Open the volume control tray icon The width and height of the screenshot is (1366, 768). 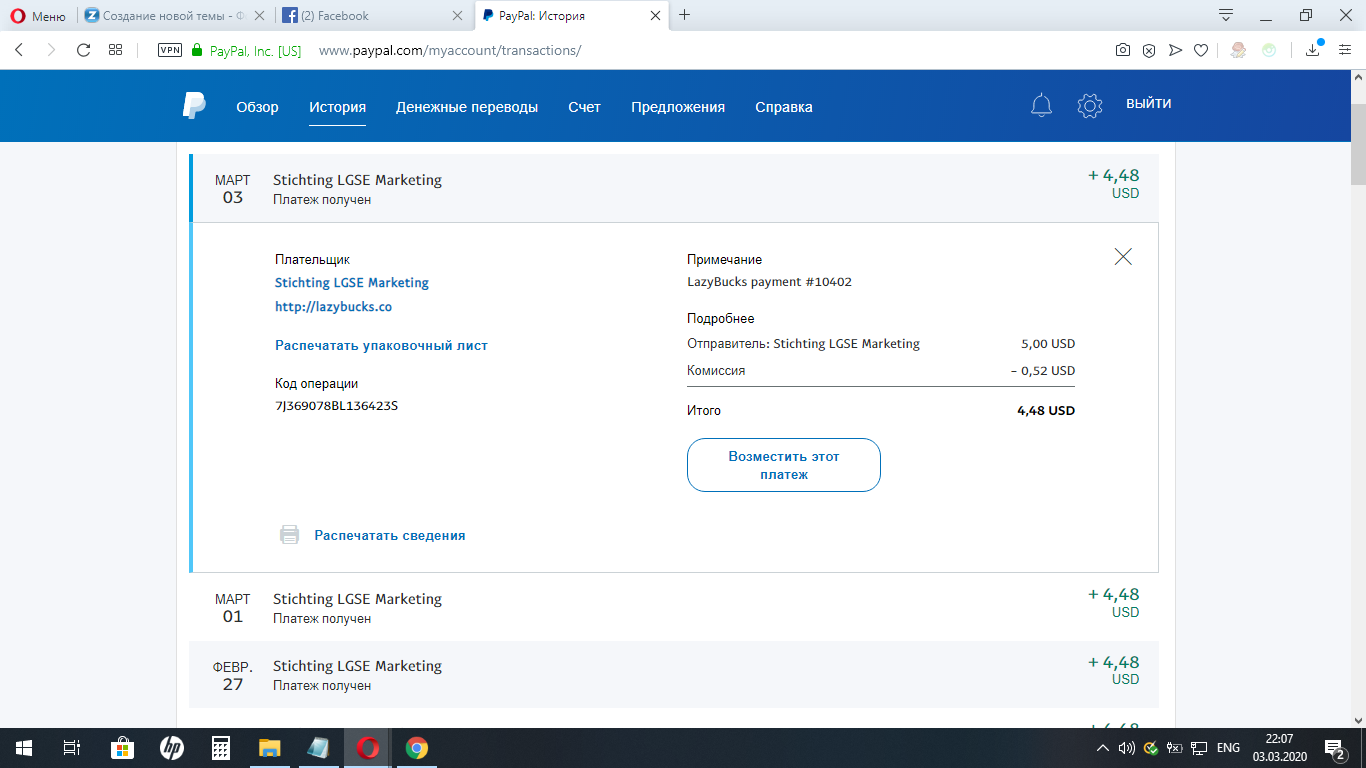(1126, 748)
